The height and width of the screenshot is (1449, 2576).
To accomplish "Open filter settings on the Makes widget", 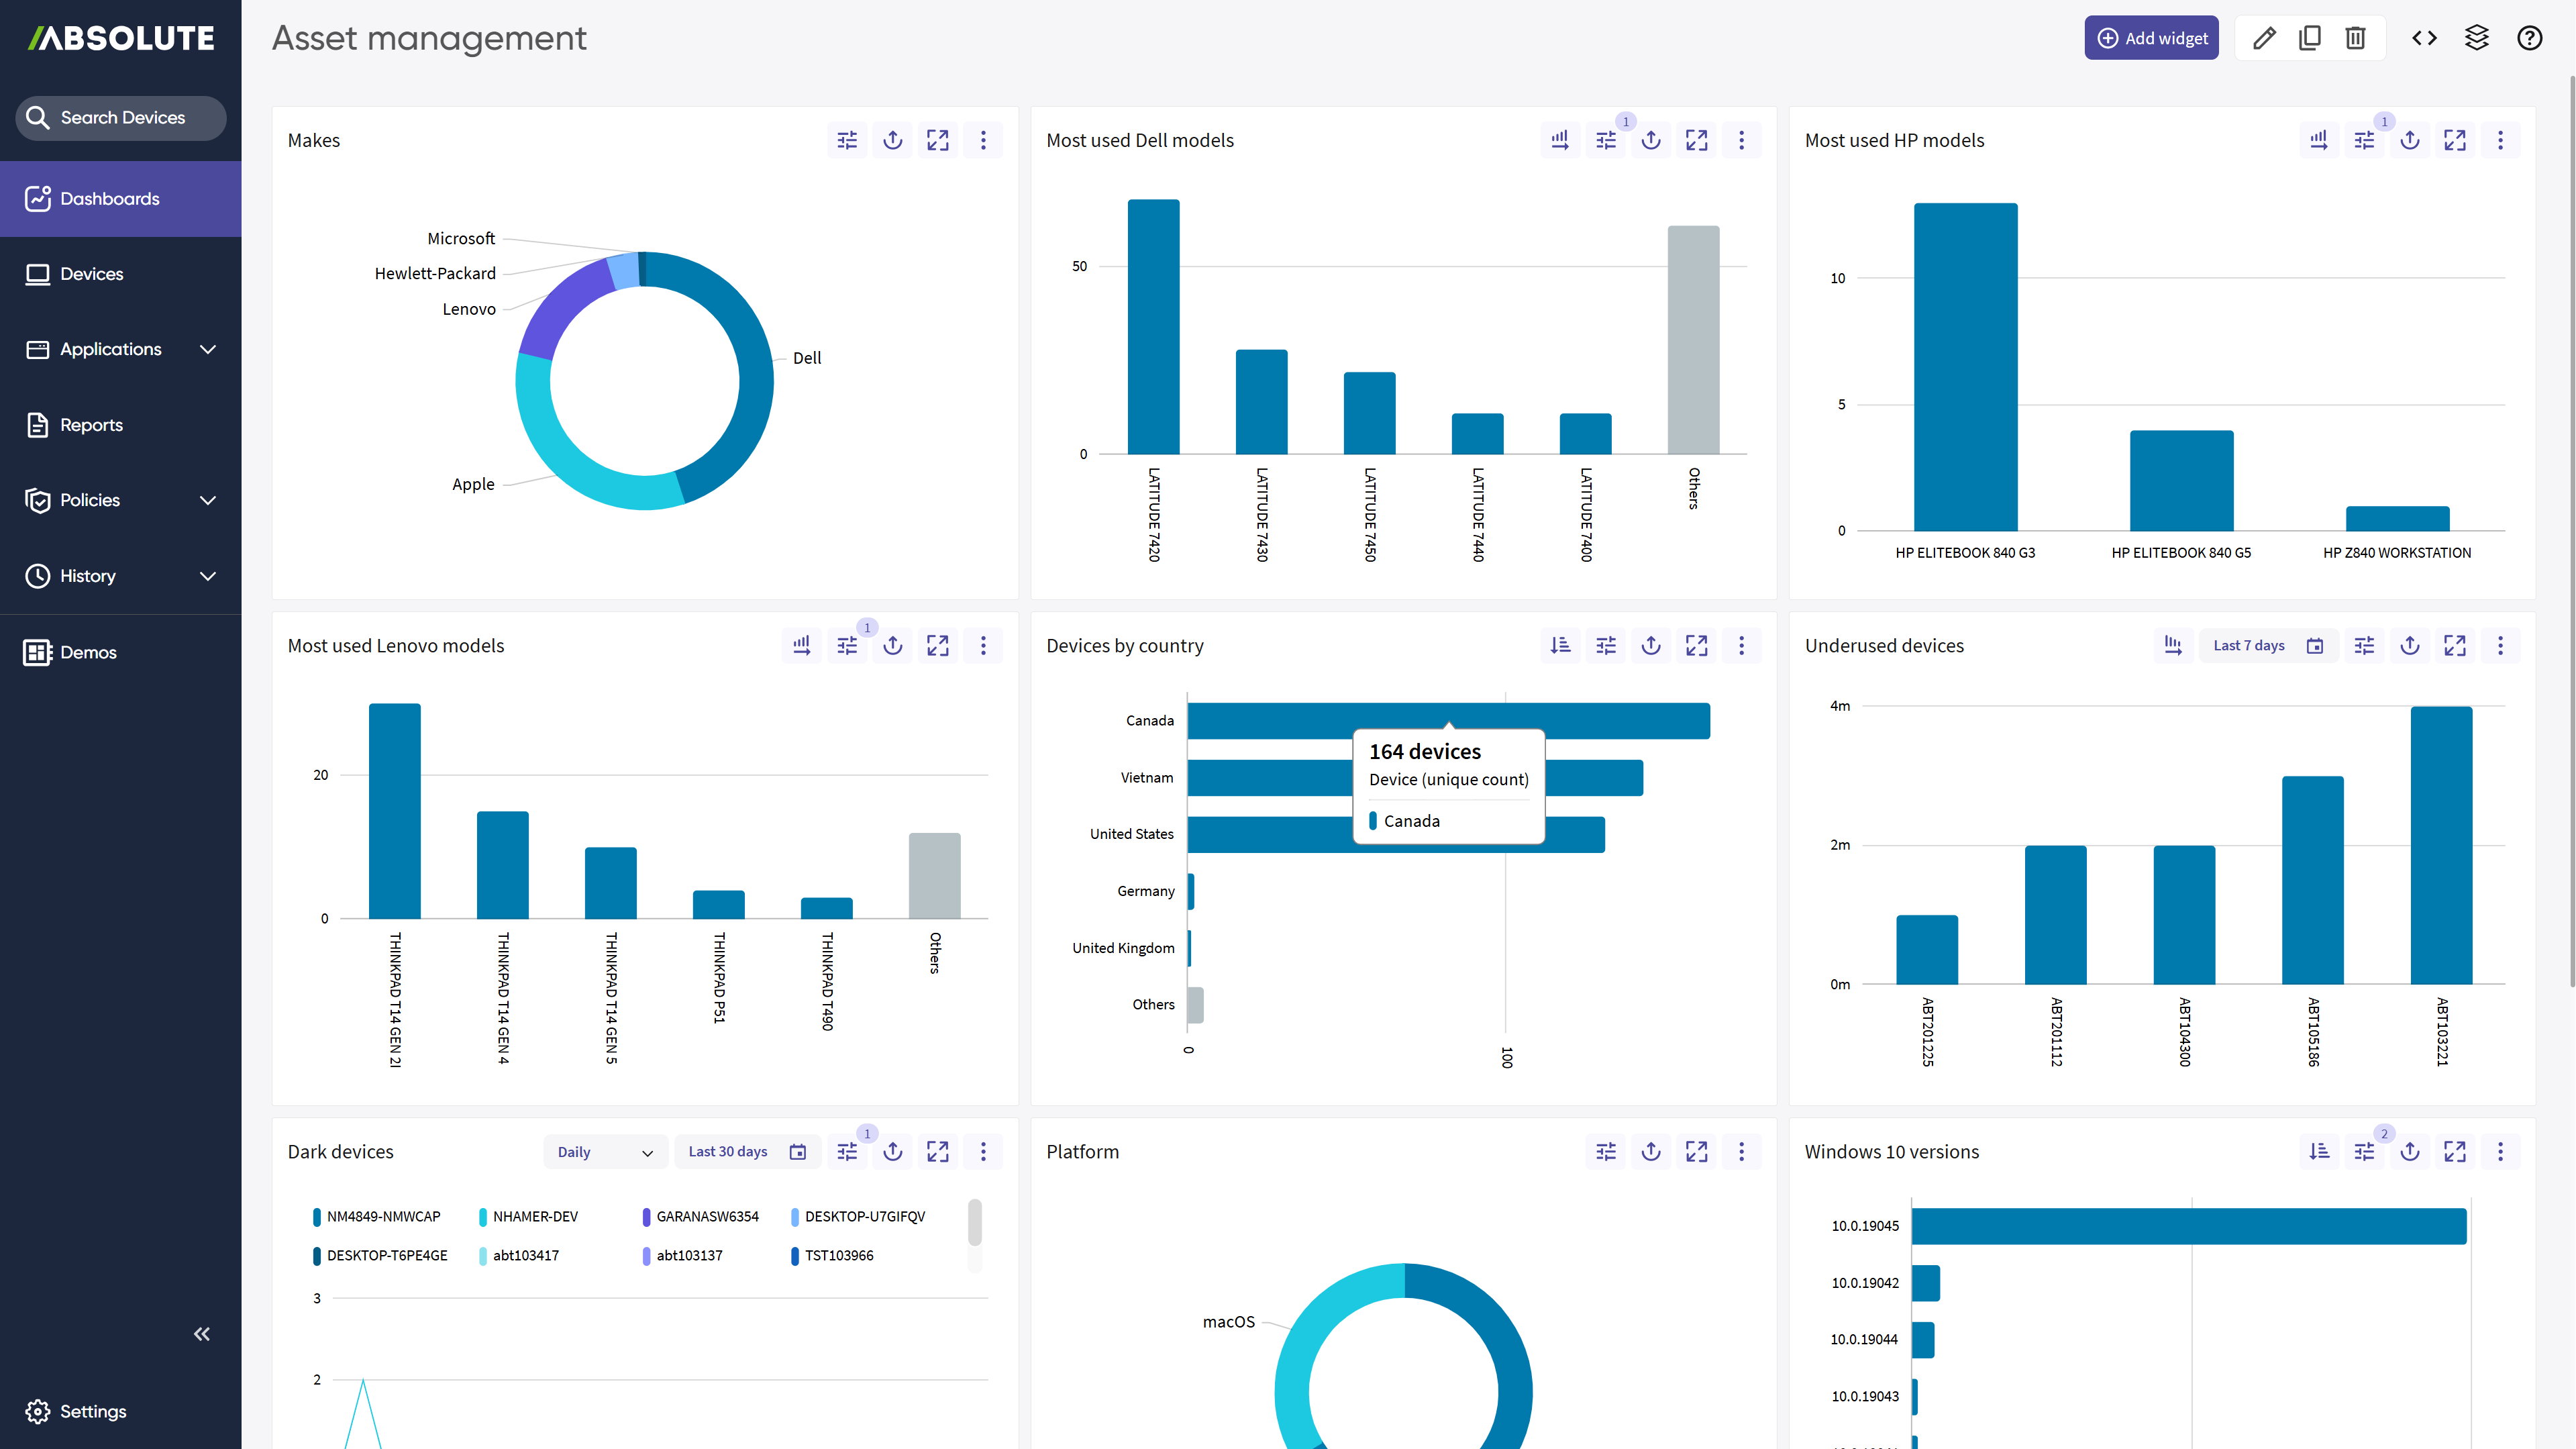I will click(x=847, y=140).
